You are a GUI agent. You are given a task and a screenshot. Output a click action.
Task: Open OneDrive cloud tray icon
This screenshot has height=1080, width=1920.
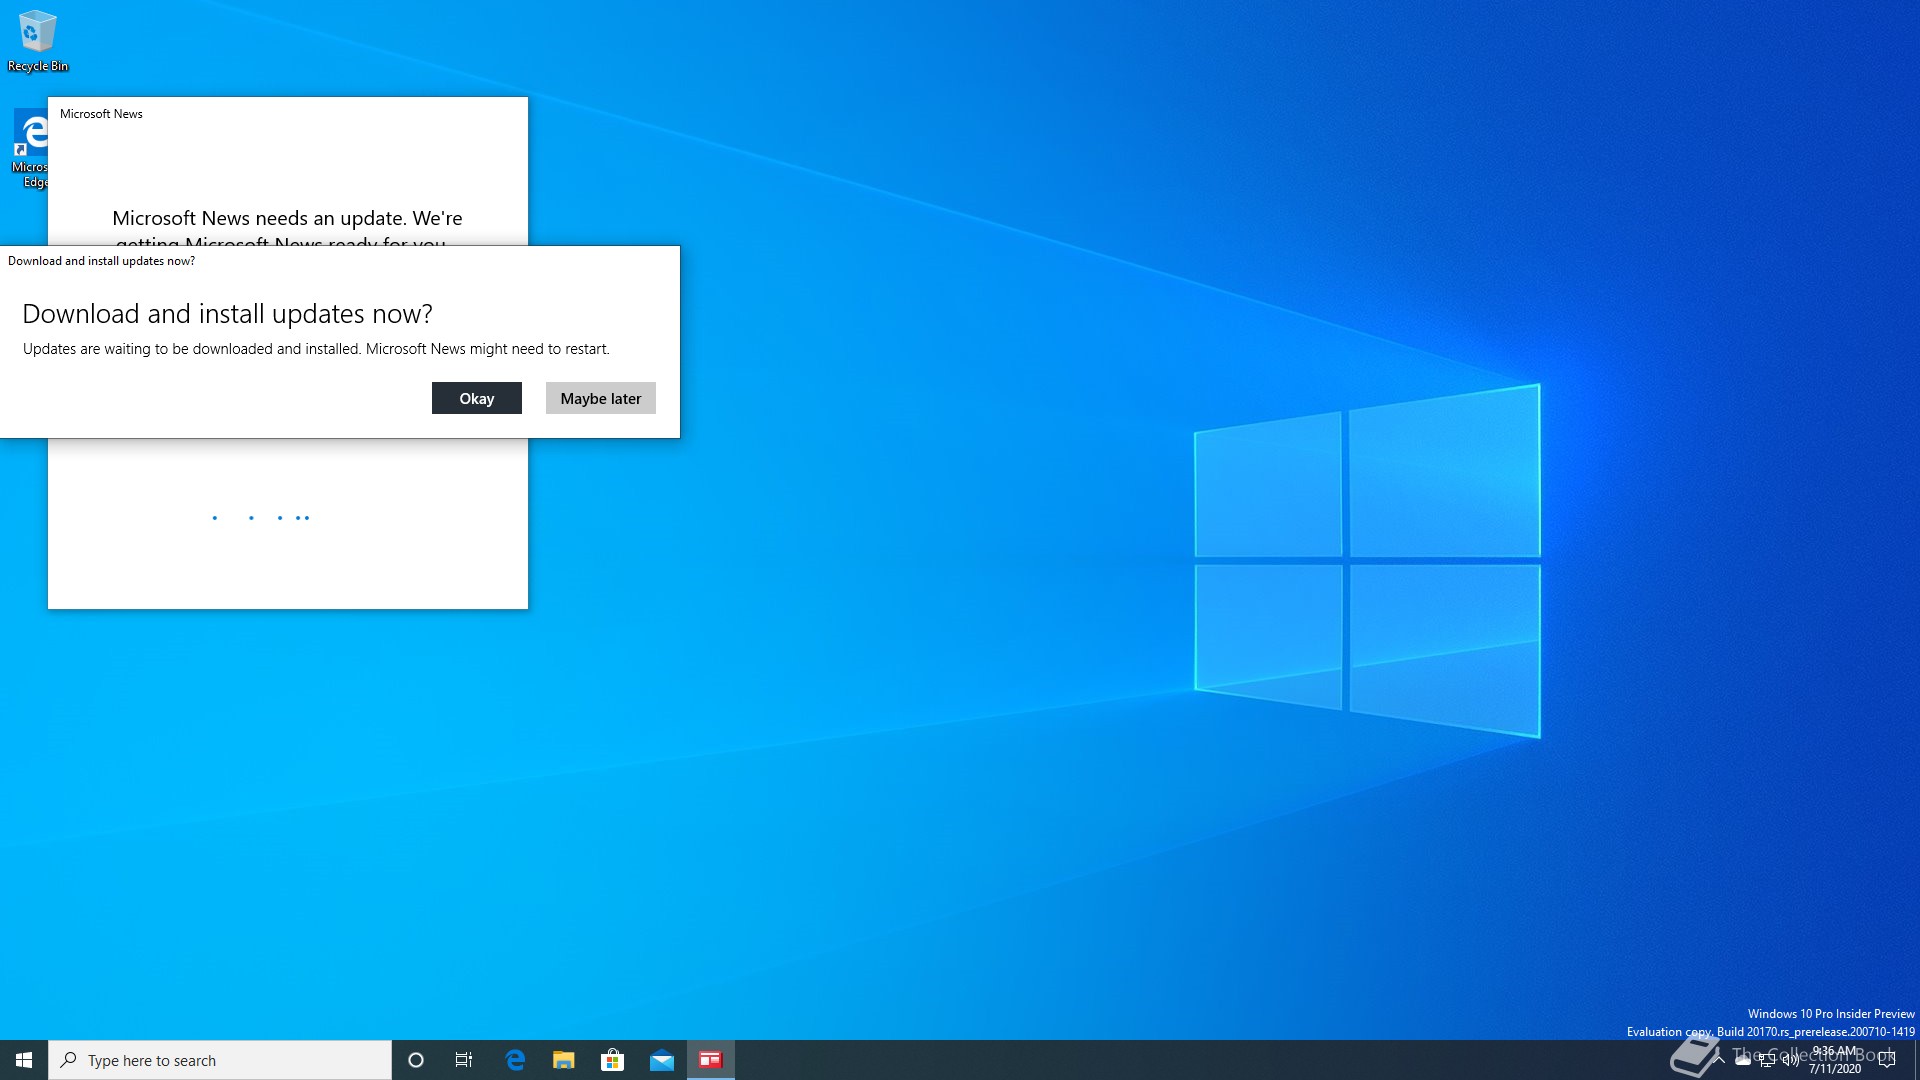[1743, 1060]
